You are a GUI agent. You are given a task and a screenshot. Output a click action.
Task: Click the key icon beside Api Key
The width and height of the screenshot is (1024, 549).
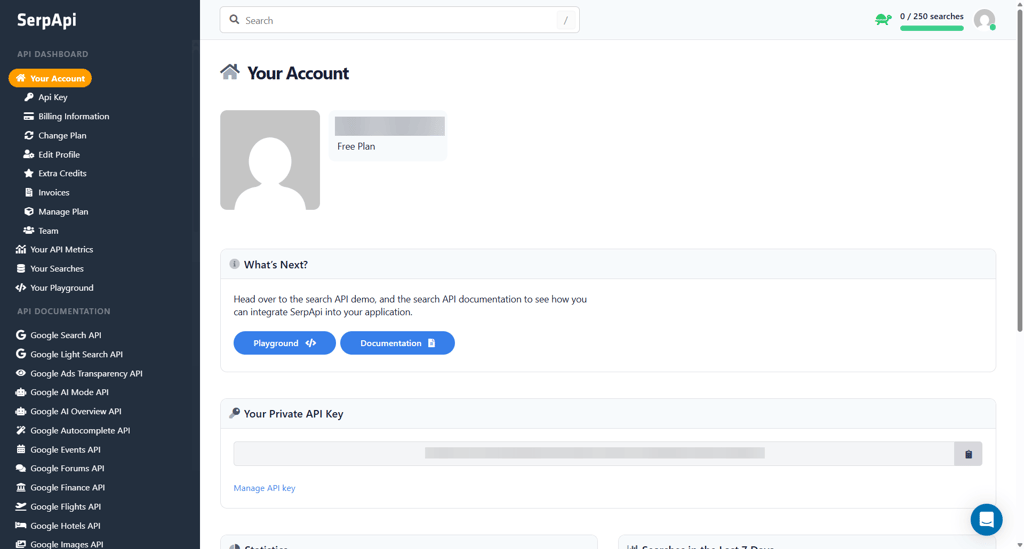(29, 97)
